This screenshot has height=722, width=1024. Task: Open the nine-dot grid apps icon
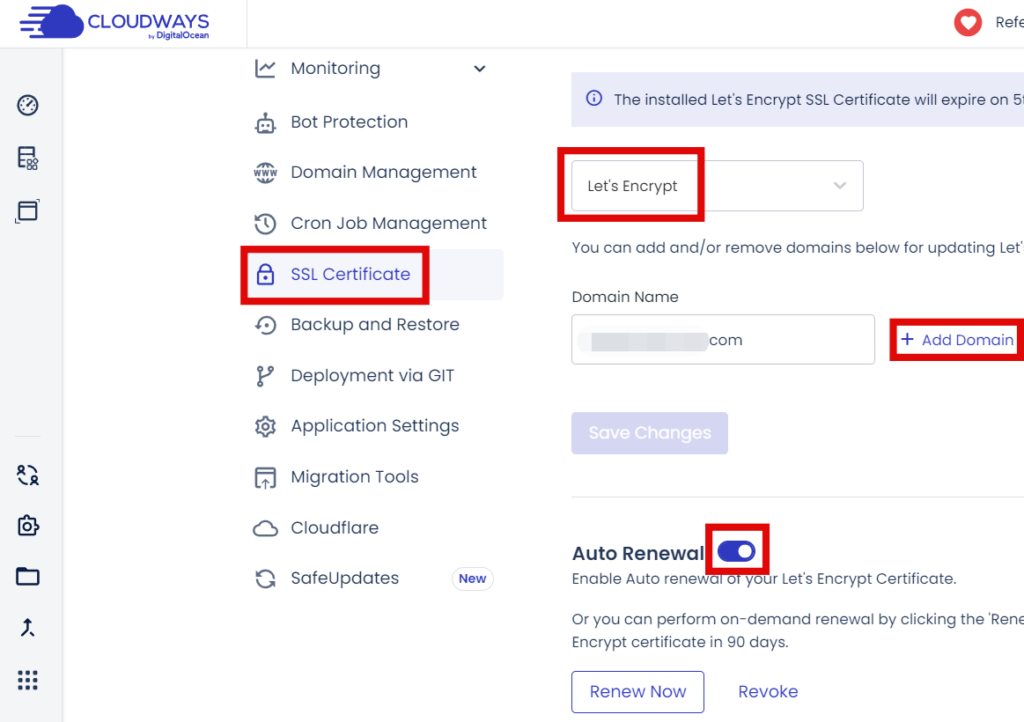pos(27,680)
